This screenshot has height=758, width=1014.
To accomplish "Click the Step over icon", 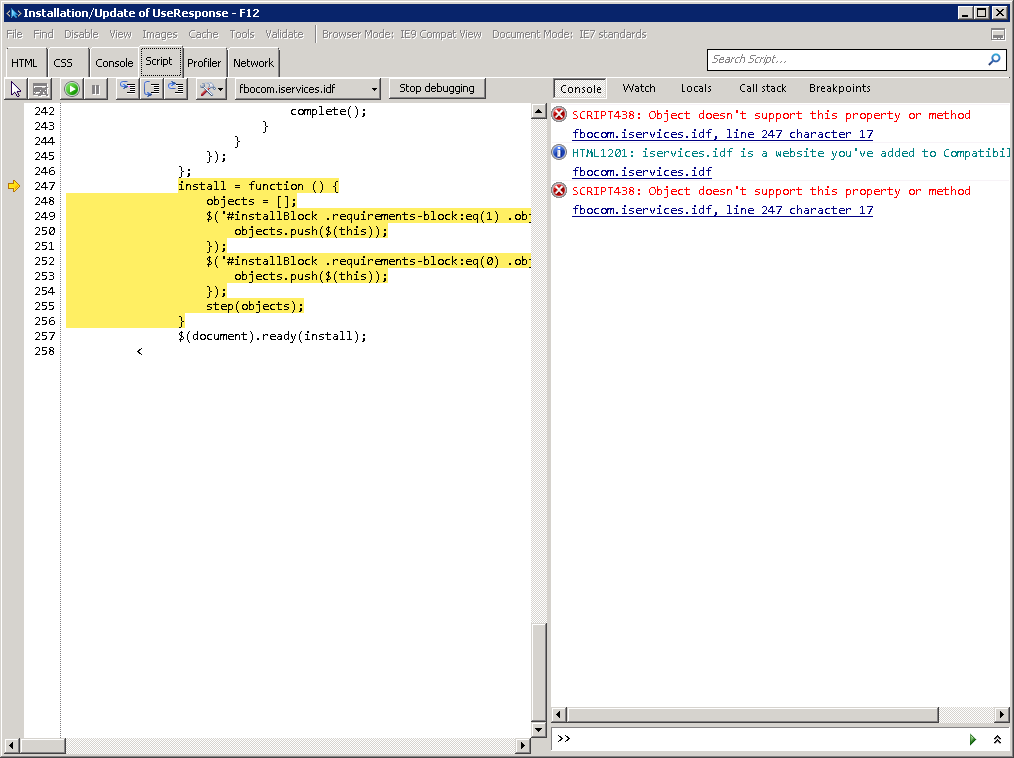I will point(151,89).
